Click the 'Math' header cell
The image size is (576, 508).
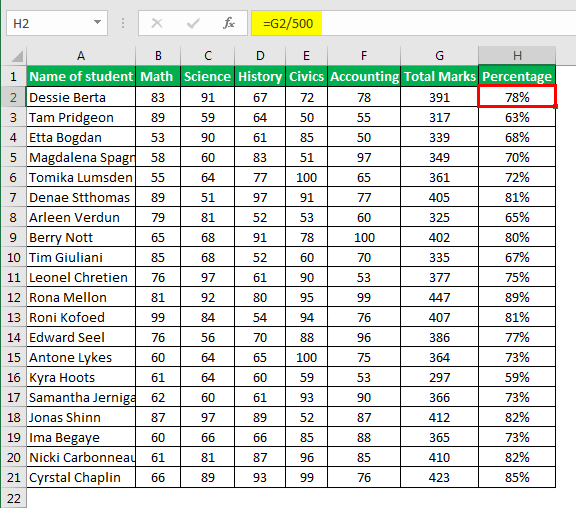coord(158,76)
